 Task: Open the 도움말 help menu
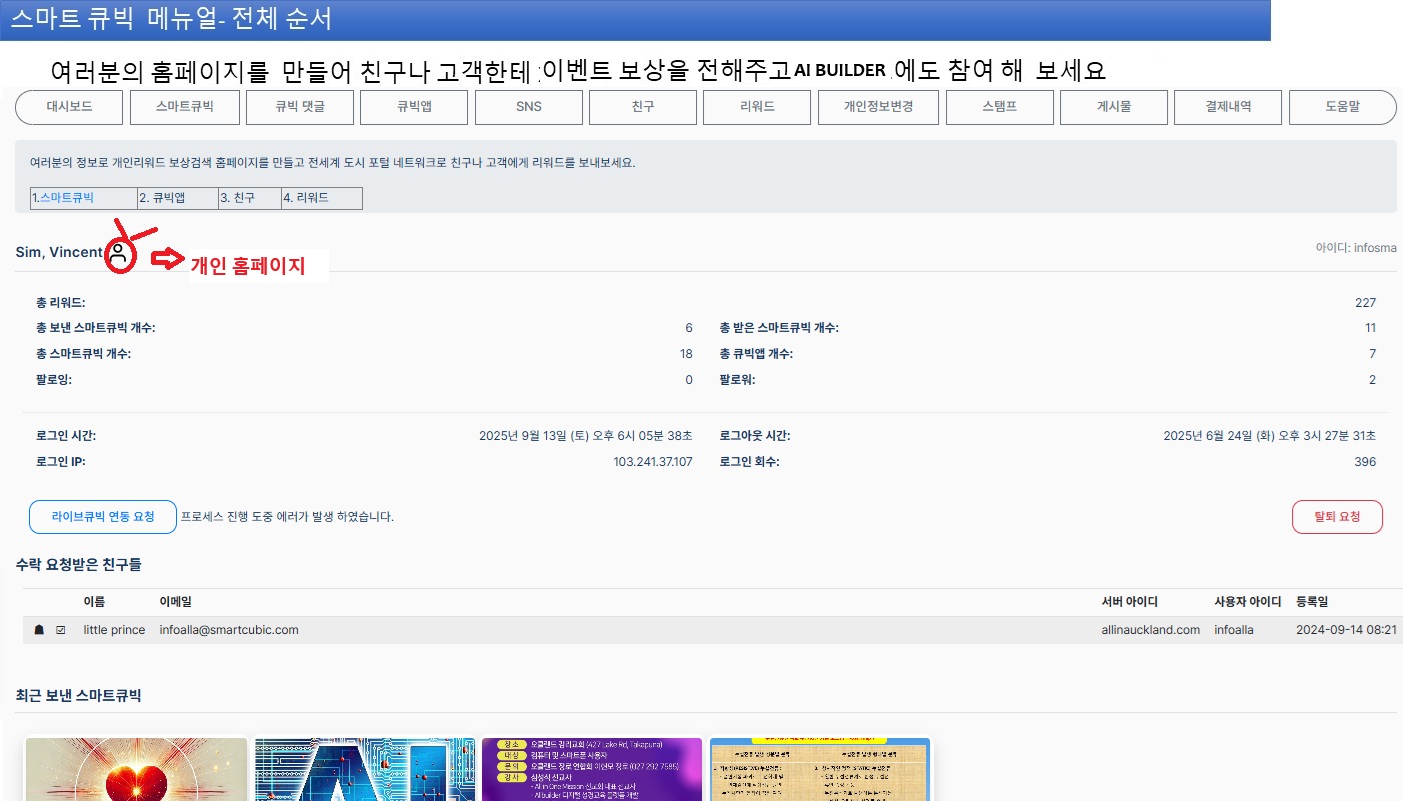[x=1342, y=107]
